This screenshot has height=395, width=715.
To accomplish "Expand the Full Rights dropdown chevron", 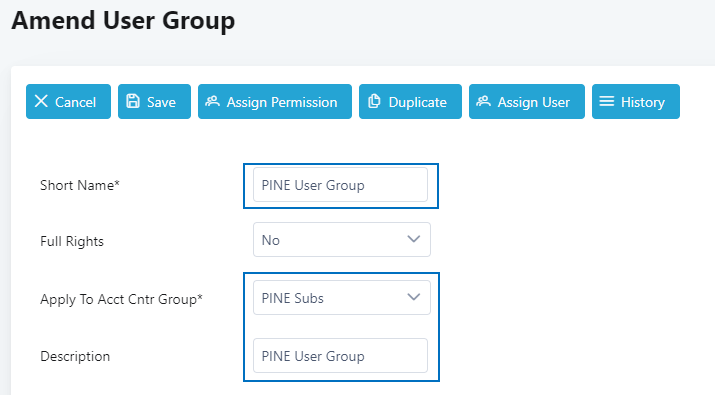I will [x=414, y=239].
